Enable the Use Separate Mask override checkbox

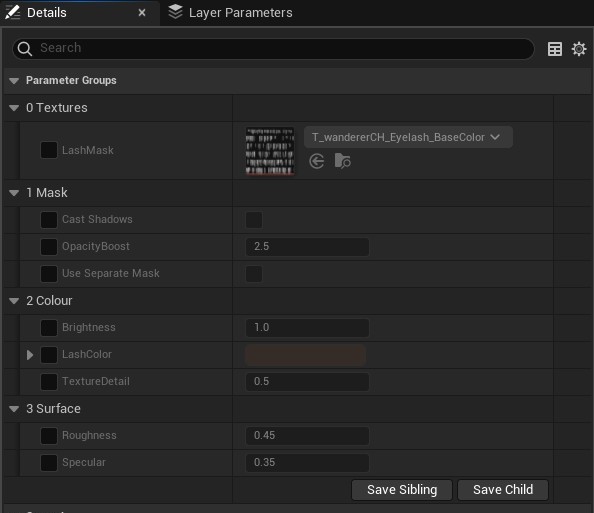[x=49, y=274]
